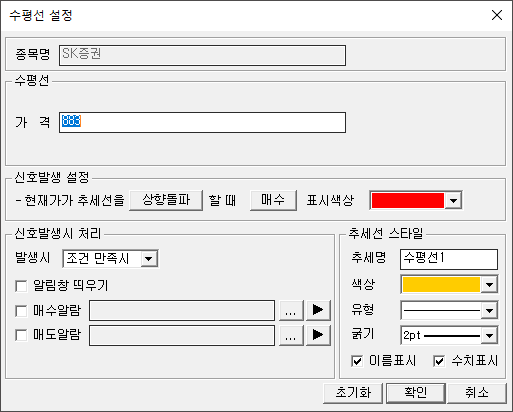
Task: Enable the 알림창 띄우기 checkbox
Action: pyautogui.click(x=21, y=286)
